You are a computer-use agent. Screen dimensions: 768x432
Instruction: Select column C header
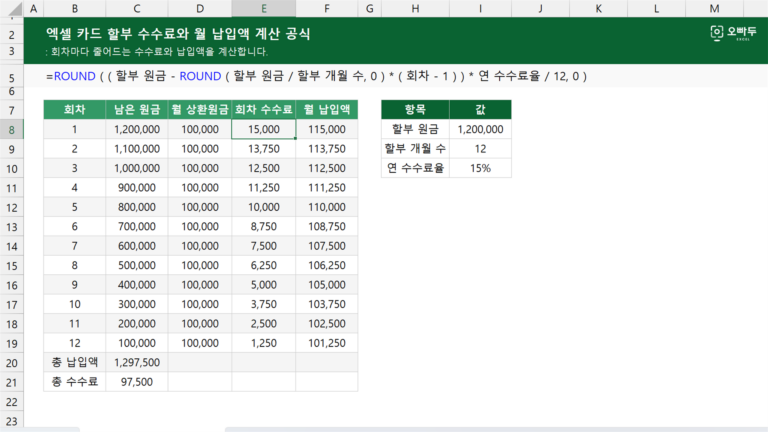coord(137,8)
